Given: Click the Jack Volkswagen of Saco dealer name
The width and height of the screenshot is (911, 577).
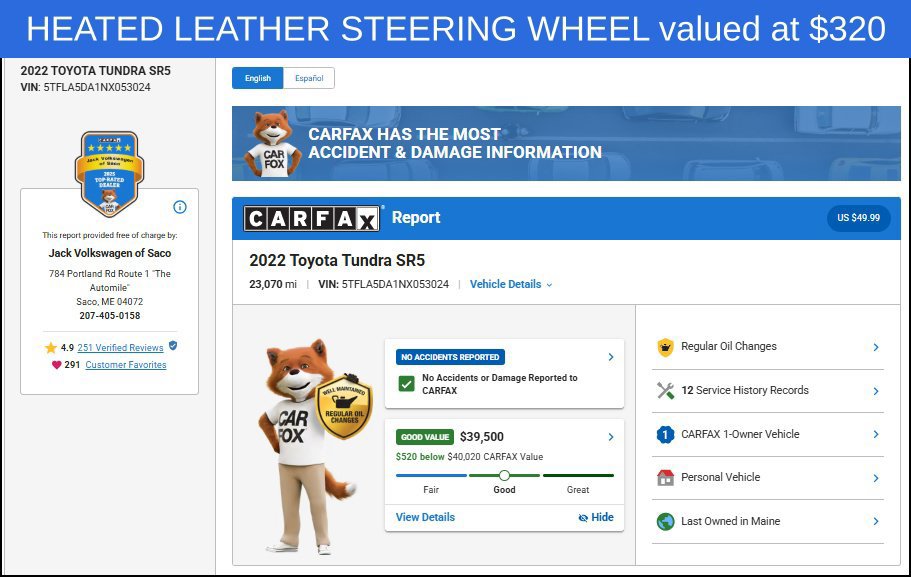Looking at the screenshot, I should (110, 253).
